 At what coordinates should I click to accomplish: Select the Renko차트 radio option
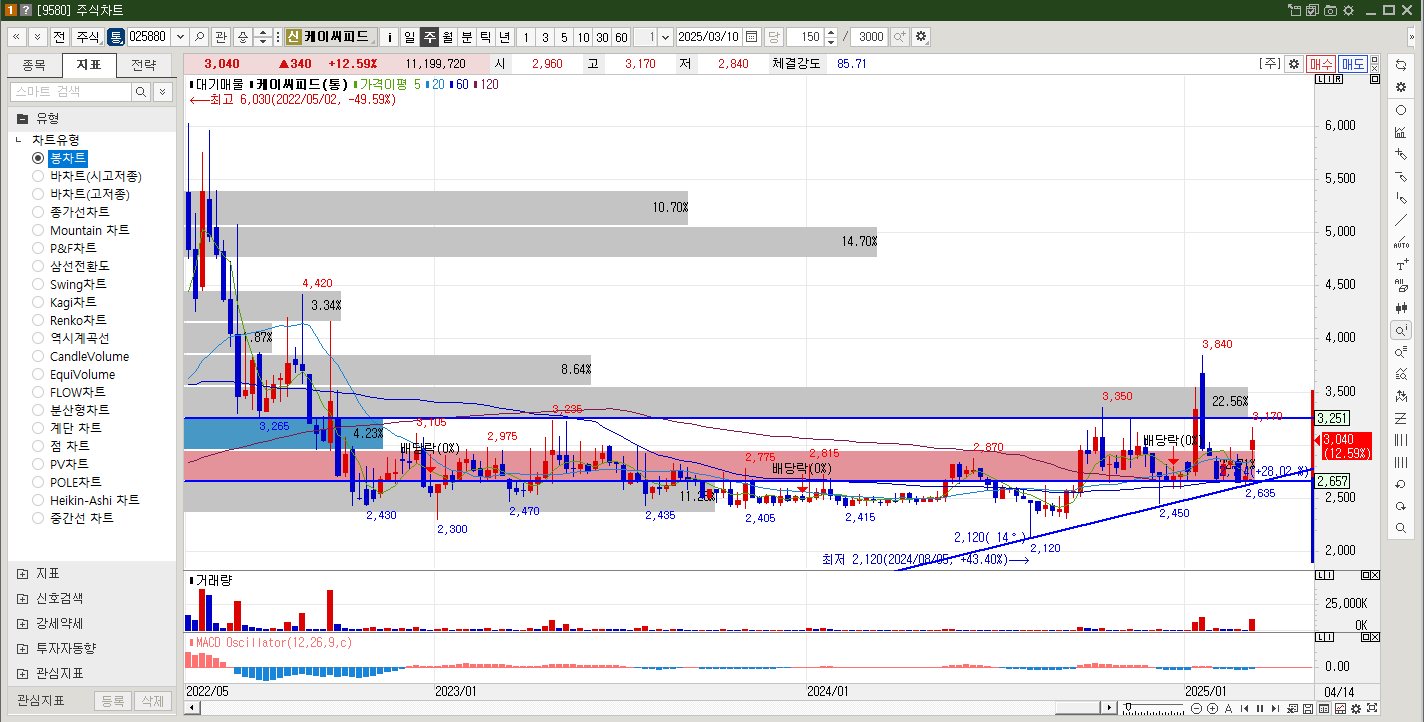pos(38,320)
